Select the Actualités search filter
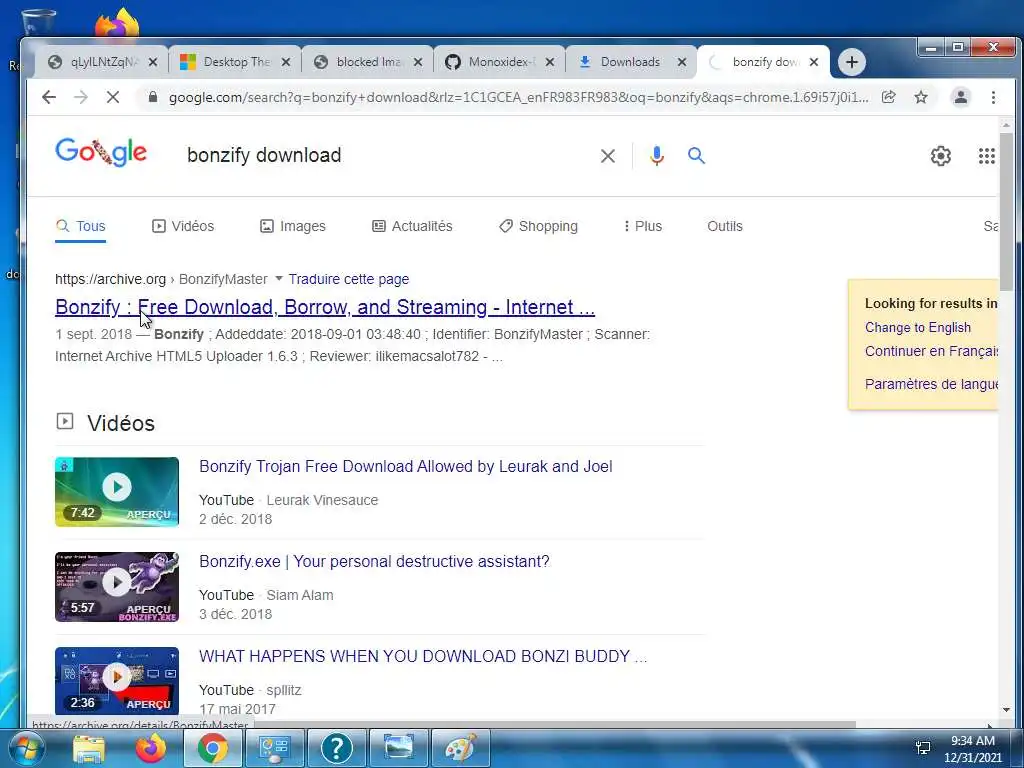This screenshot has width=1024, height=768. click(412, 226)
